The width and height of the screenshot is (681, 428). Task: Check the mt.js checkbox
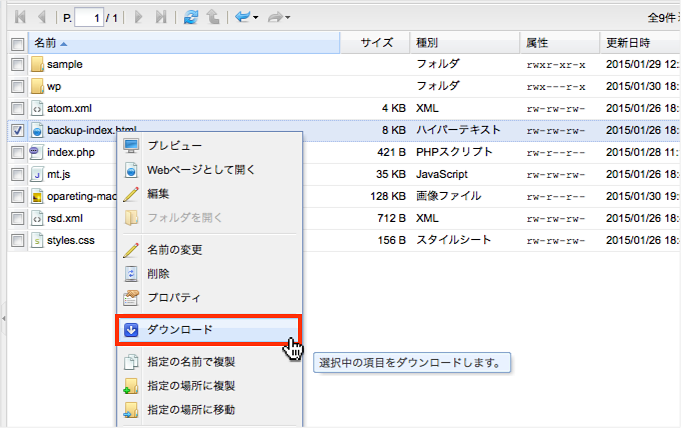(x=17, y=174)
